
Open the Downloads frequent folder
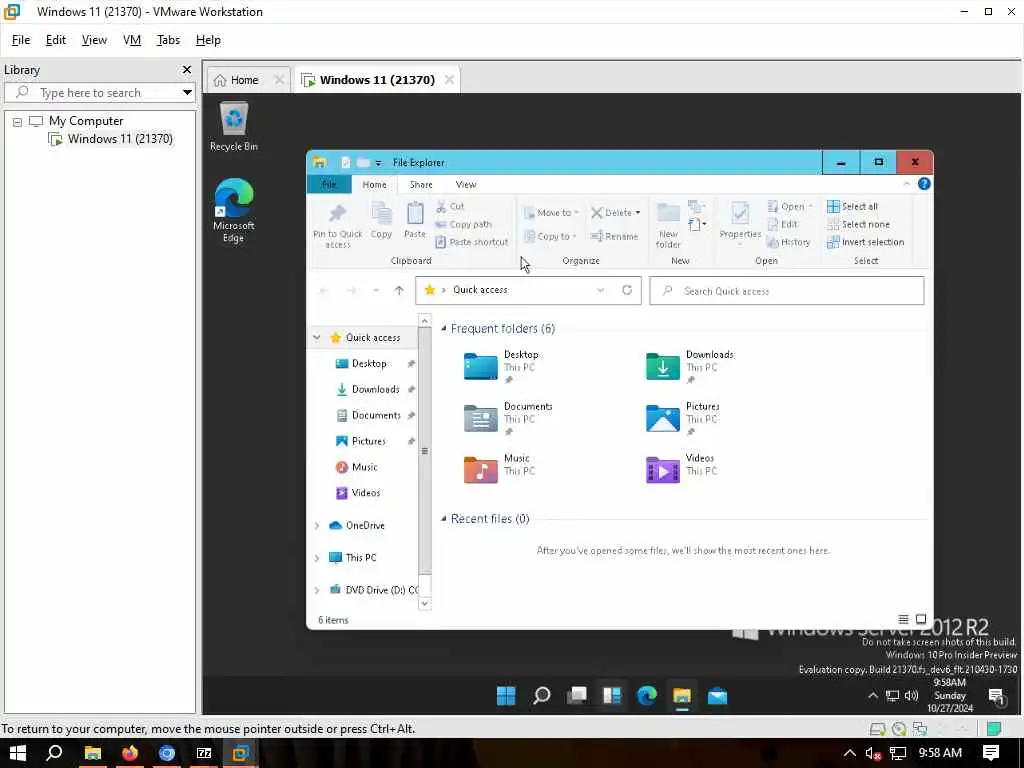tap(690, 366)
